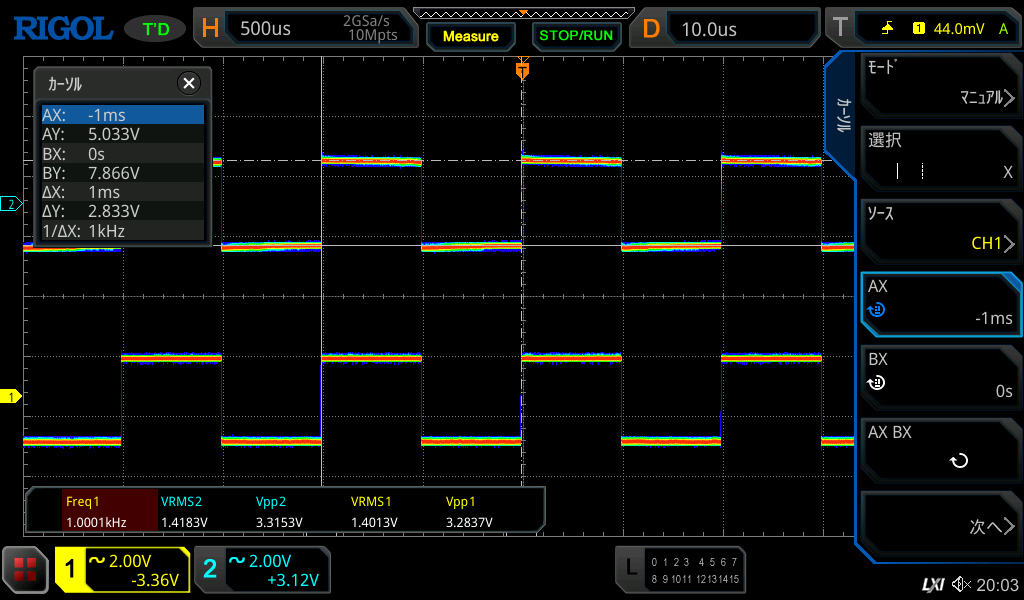Expand the モード マニュアル mode option
Screen dimensions: 1024x600
[x=940, y=84]
